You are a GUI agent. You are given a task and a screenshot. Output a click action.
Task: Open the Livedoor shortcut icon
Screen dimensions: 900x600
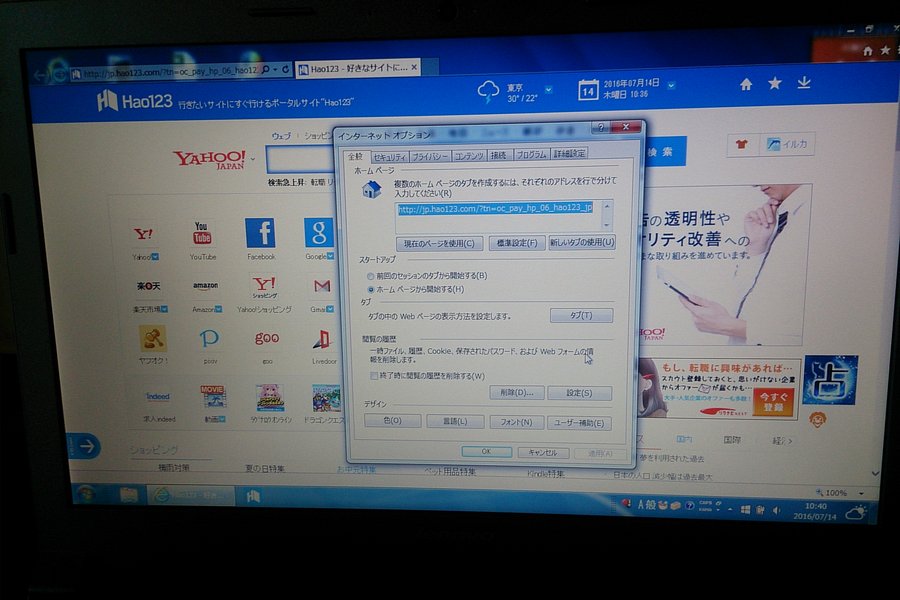322,339
